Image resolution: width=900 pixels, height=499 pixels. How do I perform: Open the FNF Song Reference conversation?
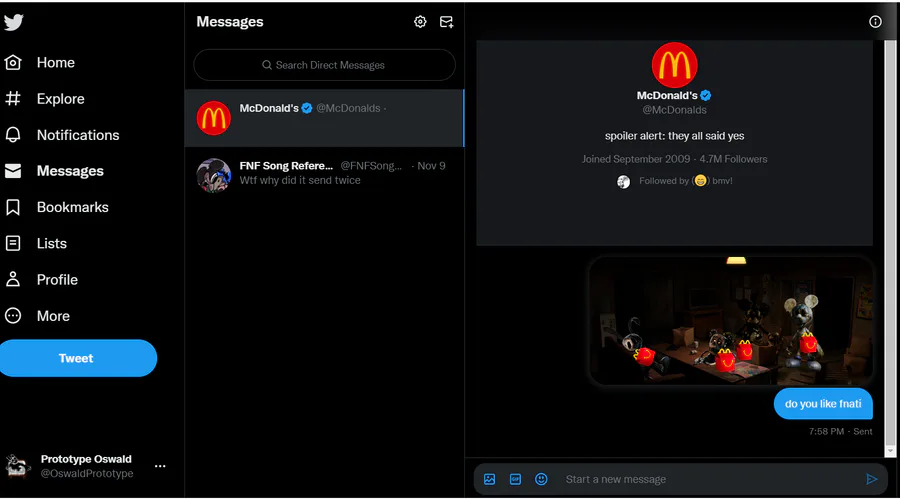click(x=324, y=174)
